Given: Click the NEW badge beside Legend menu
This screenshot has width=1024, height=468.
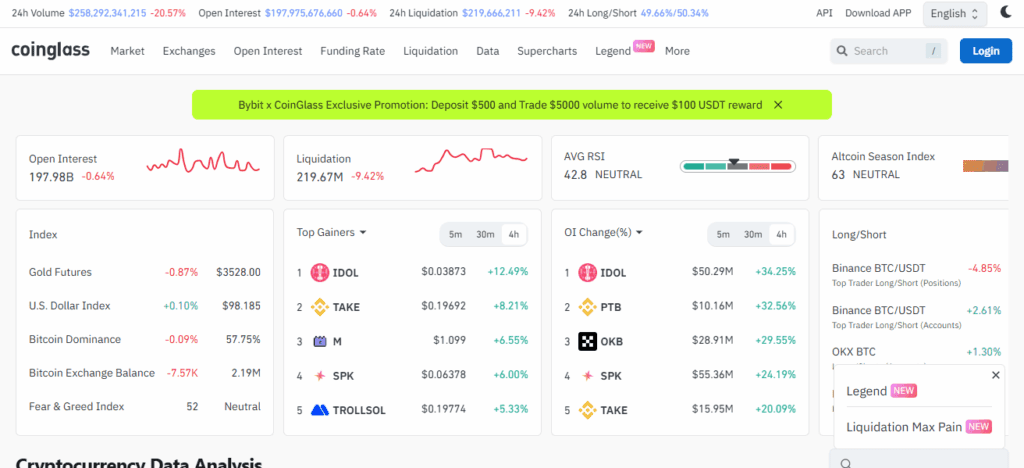Looking at the screenshot, I should [x=644, y=46].
